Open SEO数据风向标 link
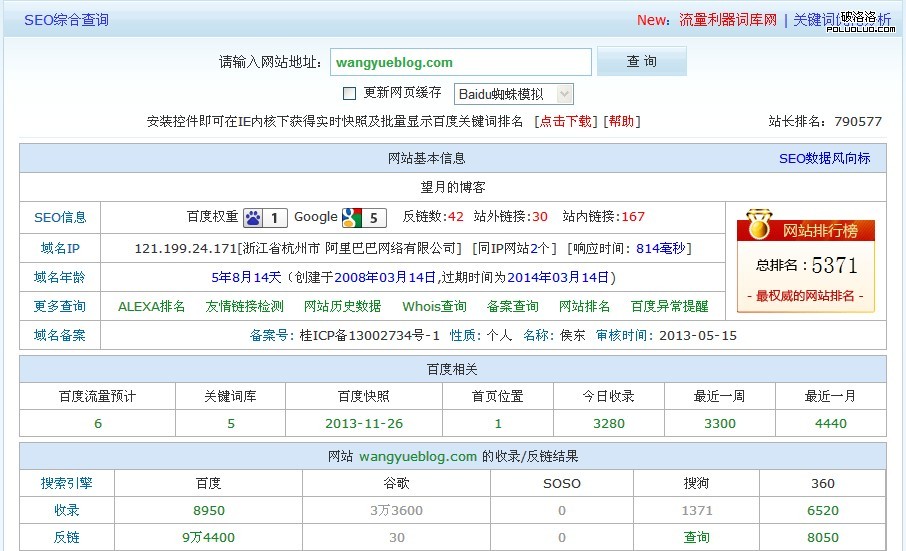The height and width of the screenshot is (551, 906). [824, 158]
